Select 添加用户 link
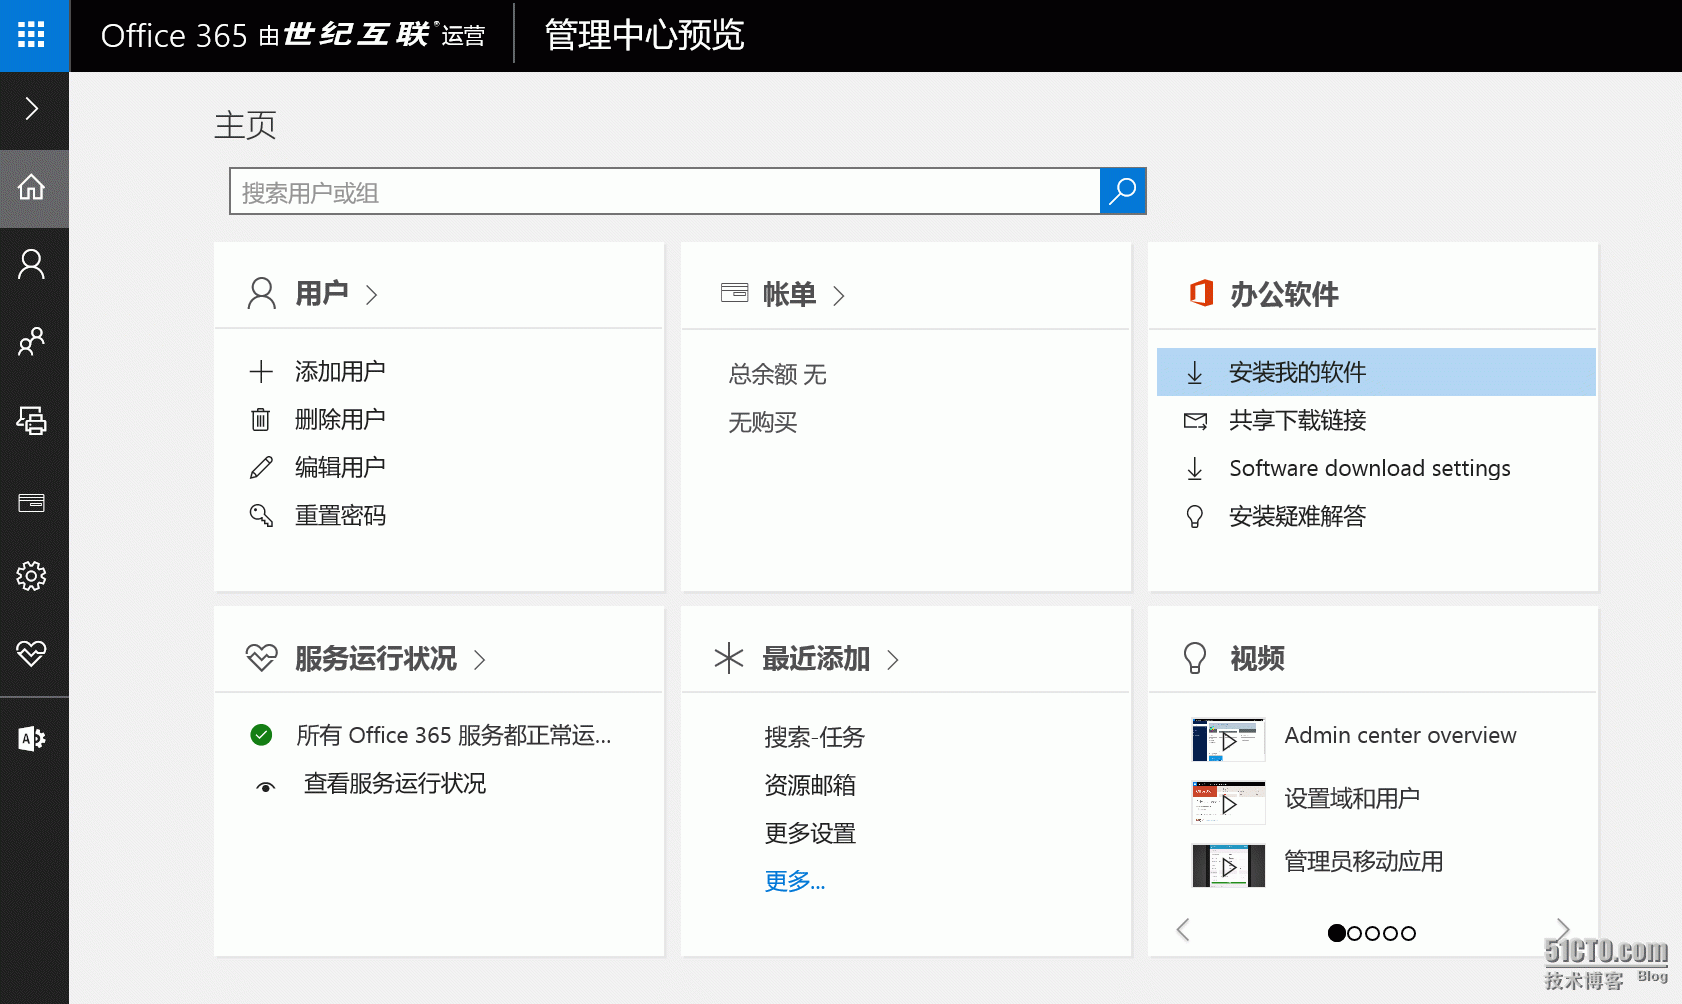The height and width of the screenshot is (1004, 1682). (x=340, y=372)
